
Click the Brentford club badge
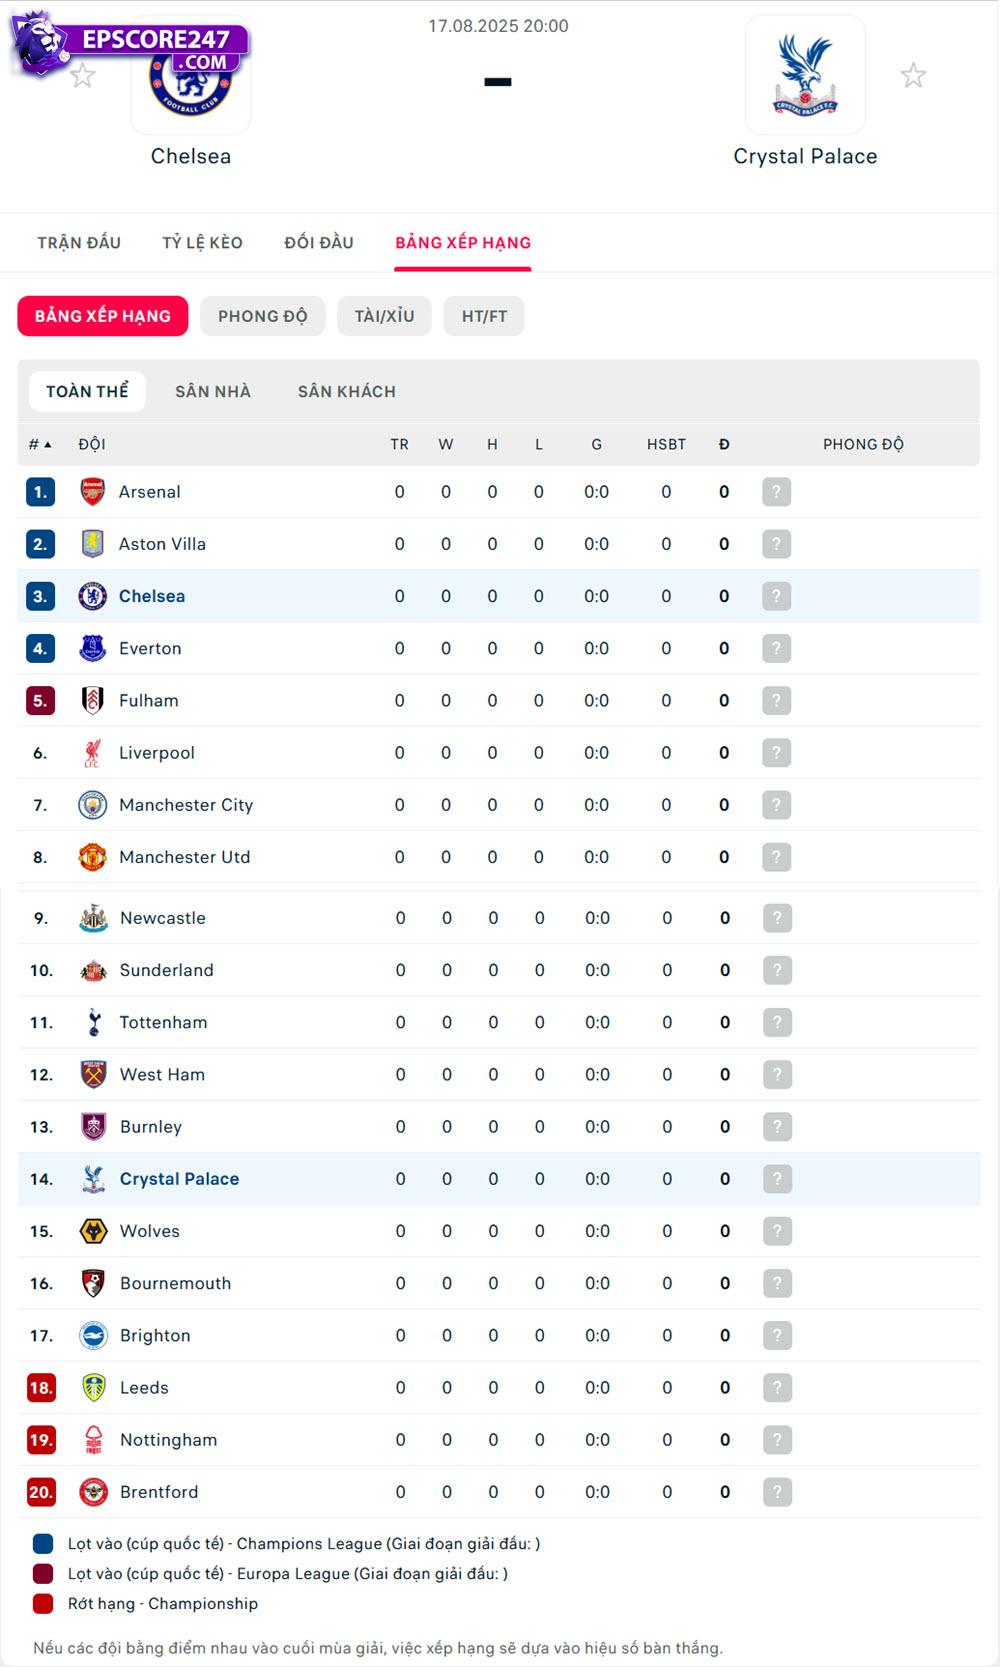tap(94, 1492)
